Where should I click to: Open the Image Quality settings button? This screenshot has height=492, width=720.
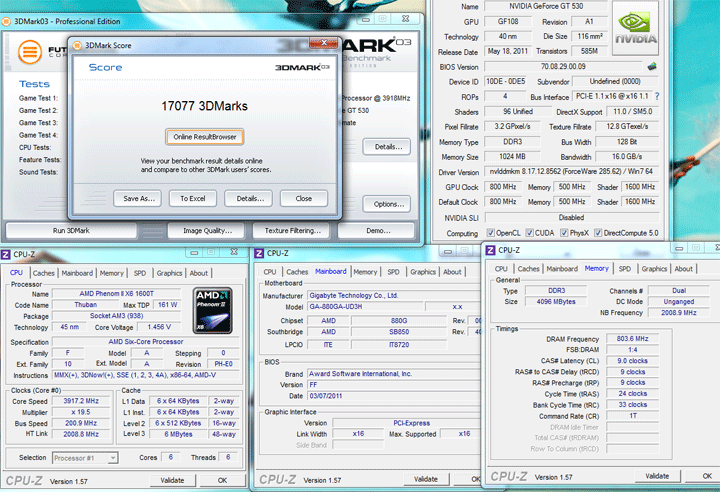tap(208, 231)
